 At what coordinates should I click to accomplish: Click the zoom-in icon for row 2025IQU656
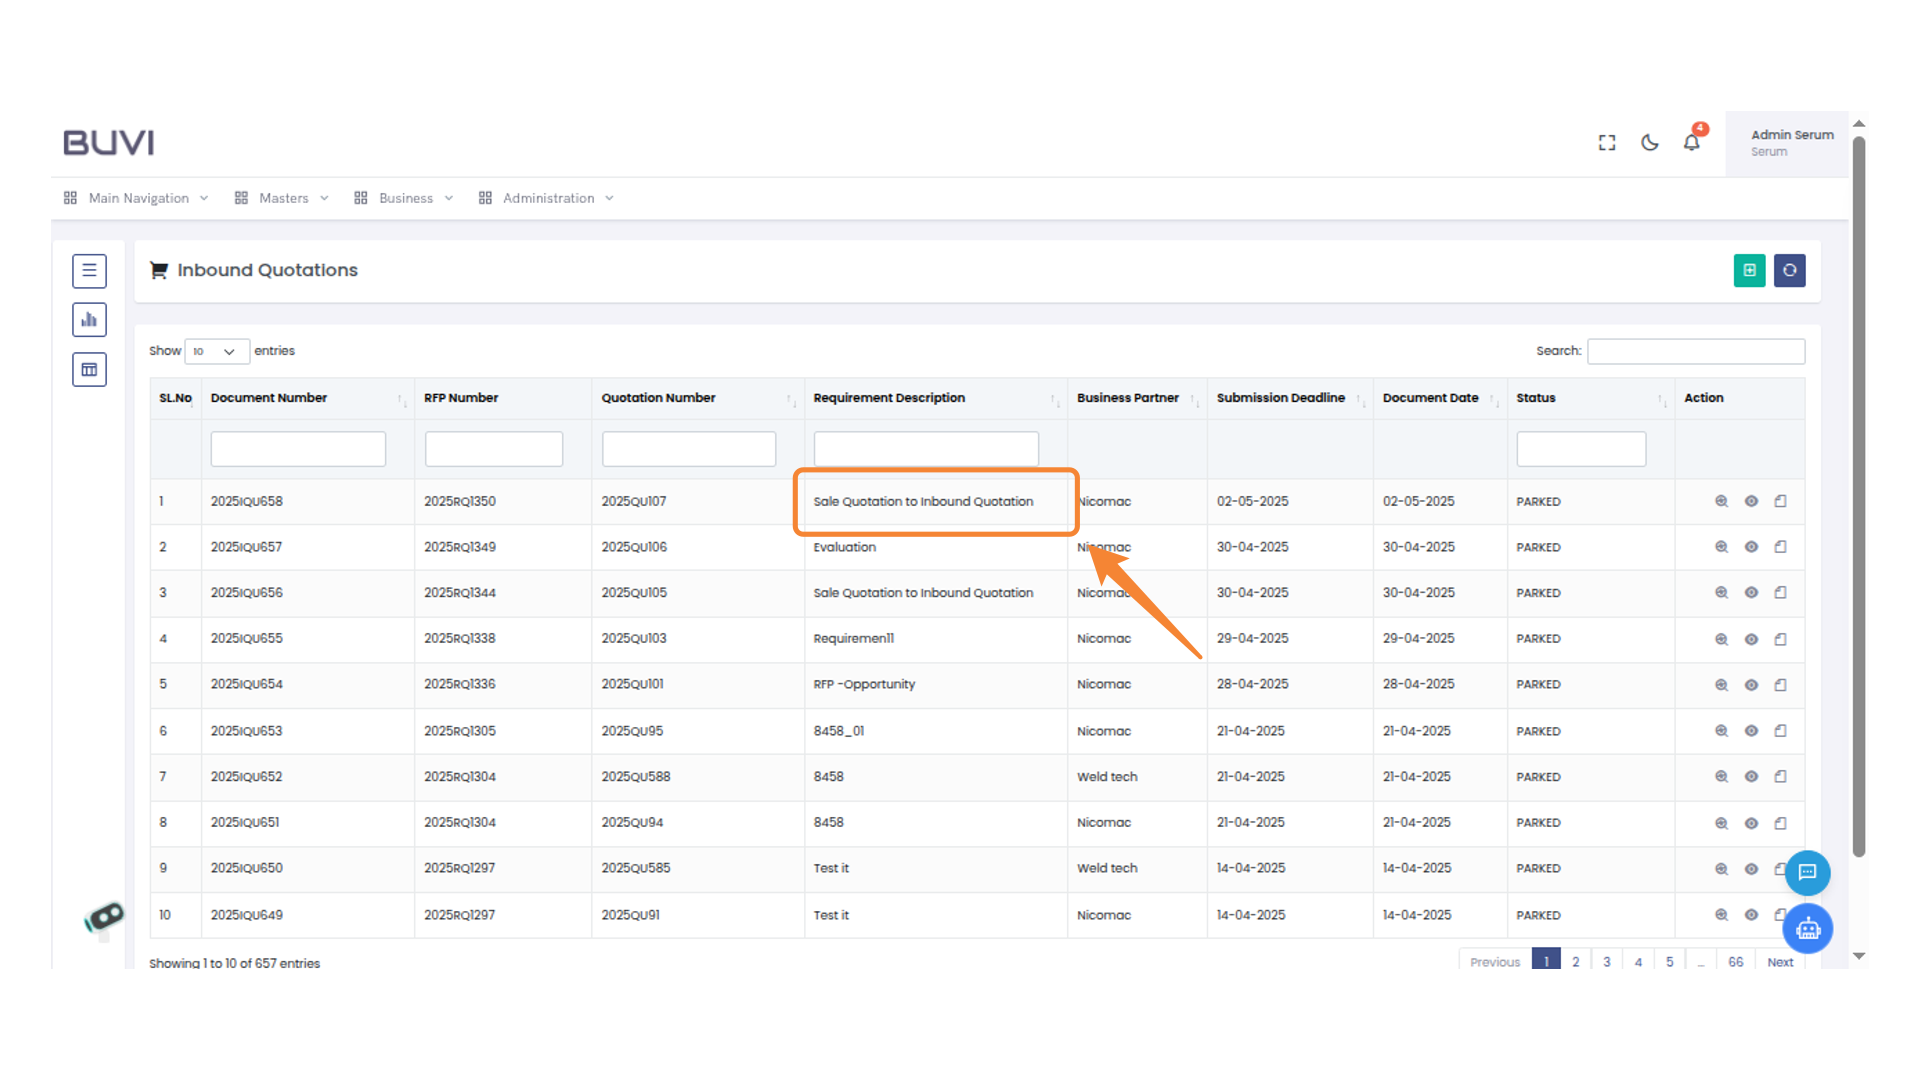pyautogui.click(x=1721, y=593)
